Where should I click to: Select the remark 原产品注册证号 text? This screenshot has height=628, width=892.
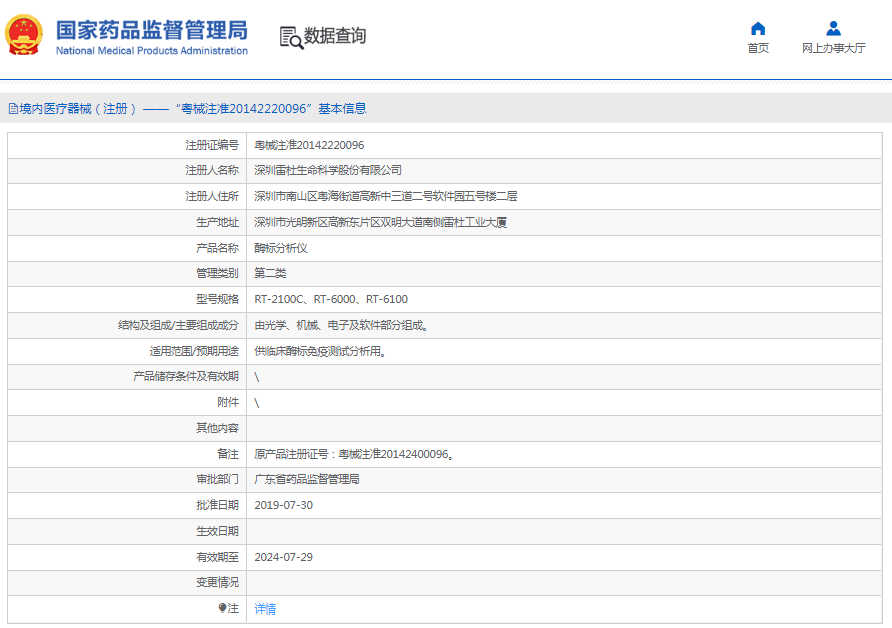[354, 454]
